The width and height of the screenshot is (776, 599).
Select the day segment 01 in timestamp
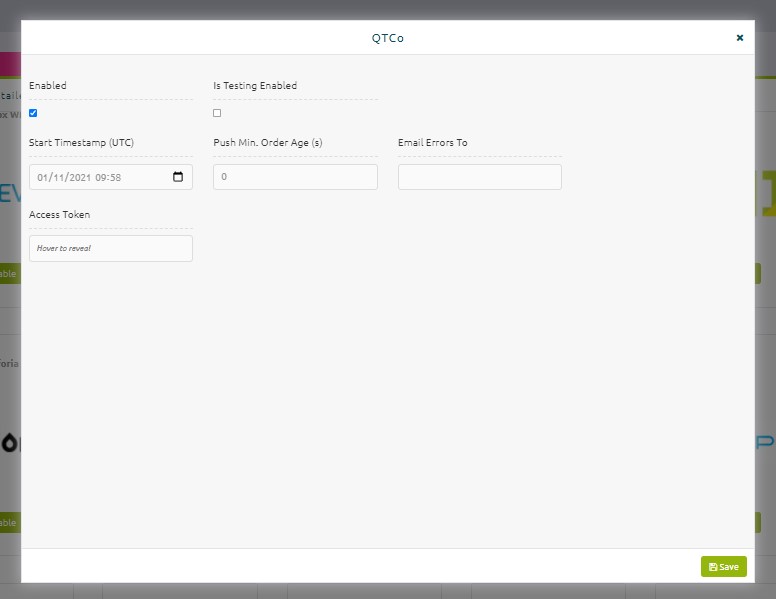point(42,177)
